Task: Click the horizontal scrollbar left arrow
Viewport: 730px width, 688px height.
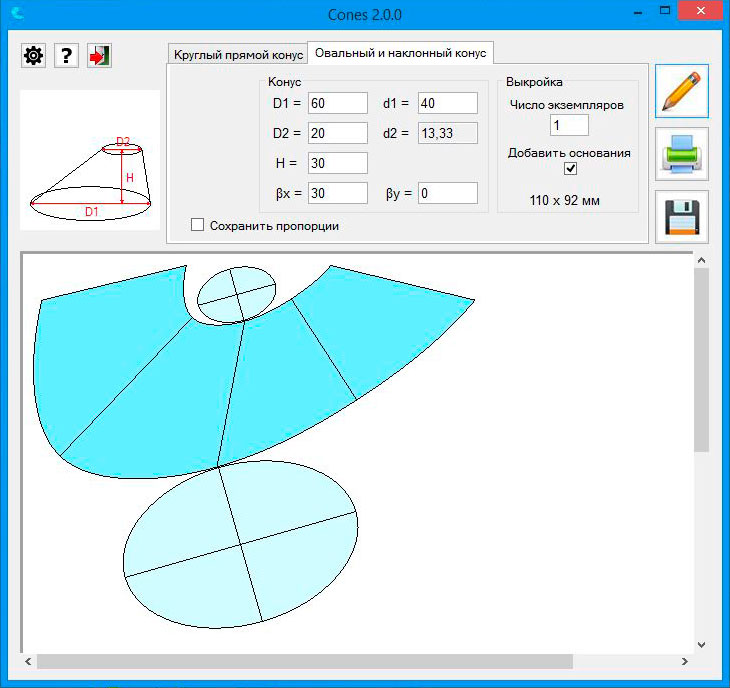Action: (x=28, y=662)
